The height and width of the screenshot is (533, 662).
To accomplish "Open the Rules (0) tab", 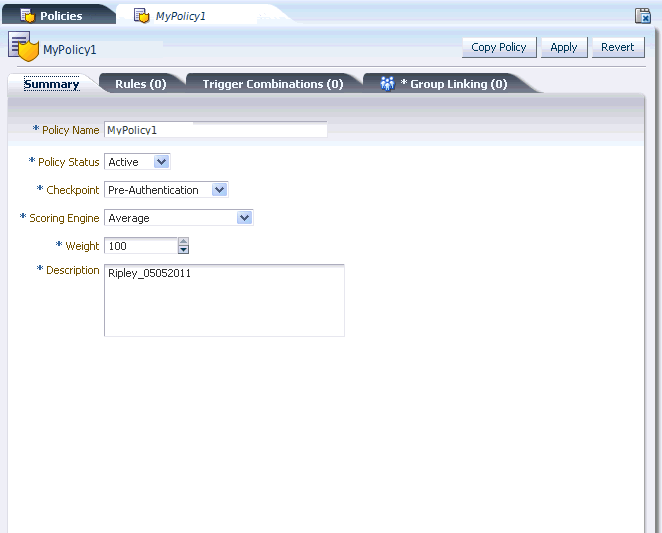I will click(141, 84).
